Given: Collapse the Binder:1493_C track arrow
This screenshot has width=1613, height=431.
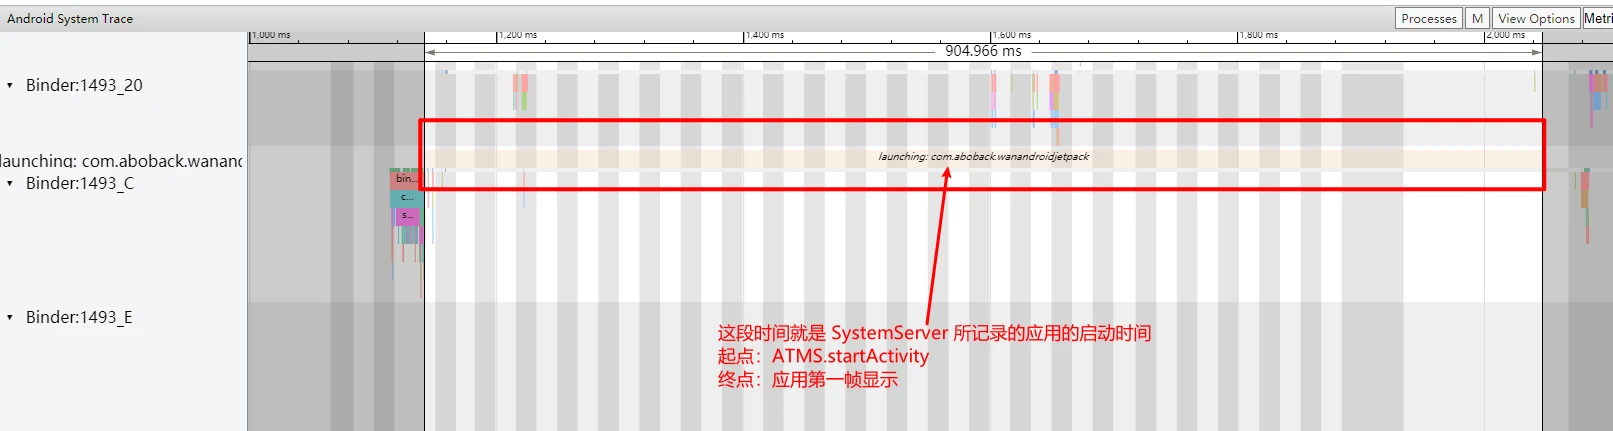Looking at the screenshot, I should click(x=10, y=184).
